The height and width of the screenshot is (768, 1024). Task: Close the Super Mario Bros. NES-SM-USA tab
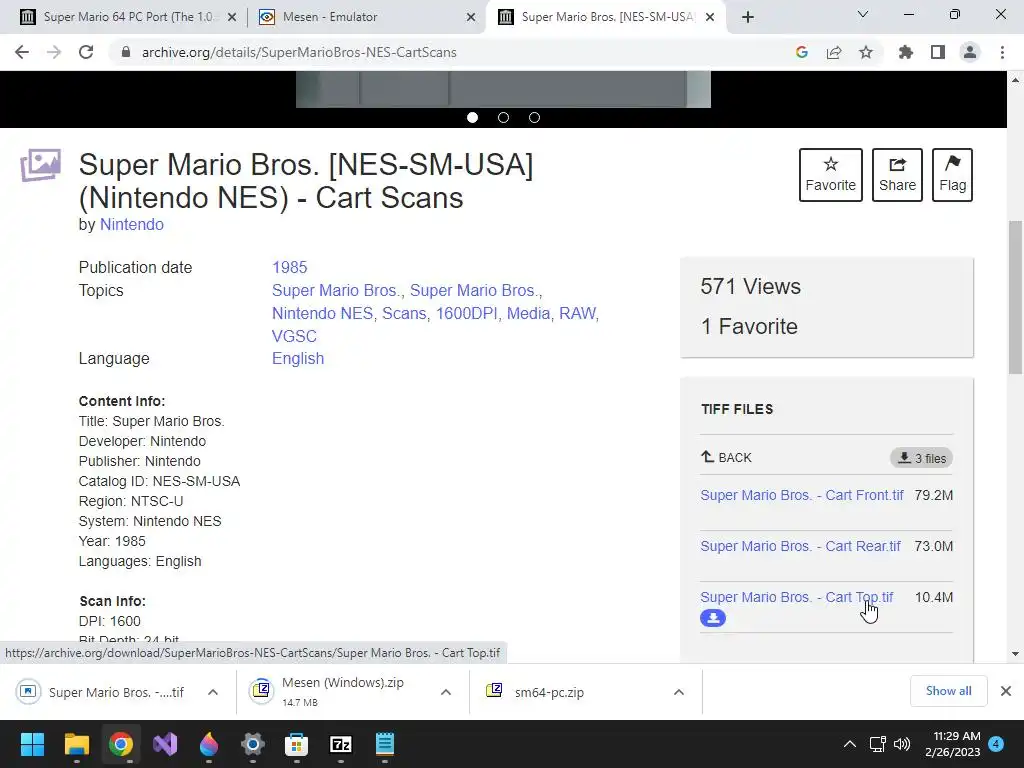point(711,18)
